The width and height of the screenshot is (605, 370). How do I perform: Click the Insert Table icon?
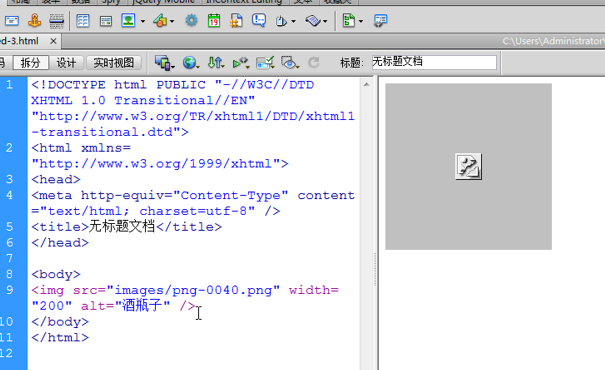pyautogui.click(x=83, y=20)
